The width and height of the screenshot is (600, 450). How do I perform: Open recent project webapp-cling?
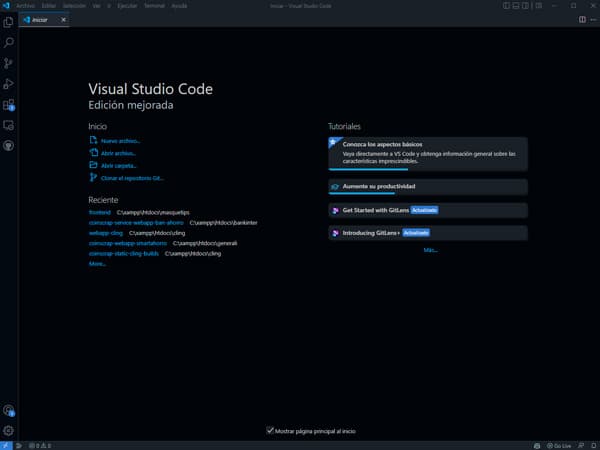(x=106, y=233)
